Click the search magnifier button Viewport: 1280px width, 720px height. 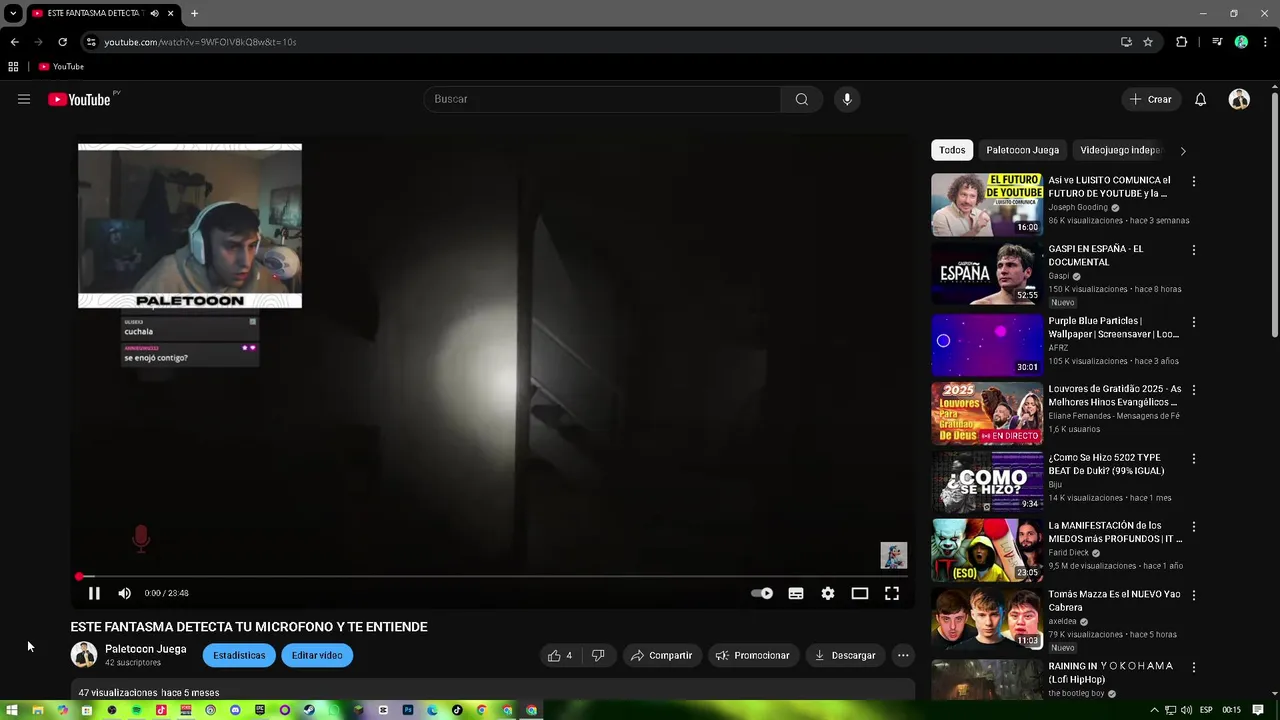tap(802, 99)
